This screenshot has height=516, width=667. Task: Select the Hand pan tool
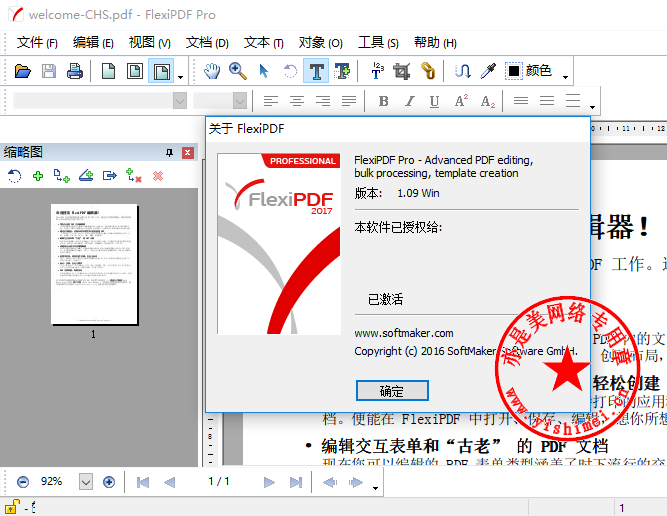point(212,71)
